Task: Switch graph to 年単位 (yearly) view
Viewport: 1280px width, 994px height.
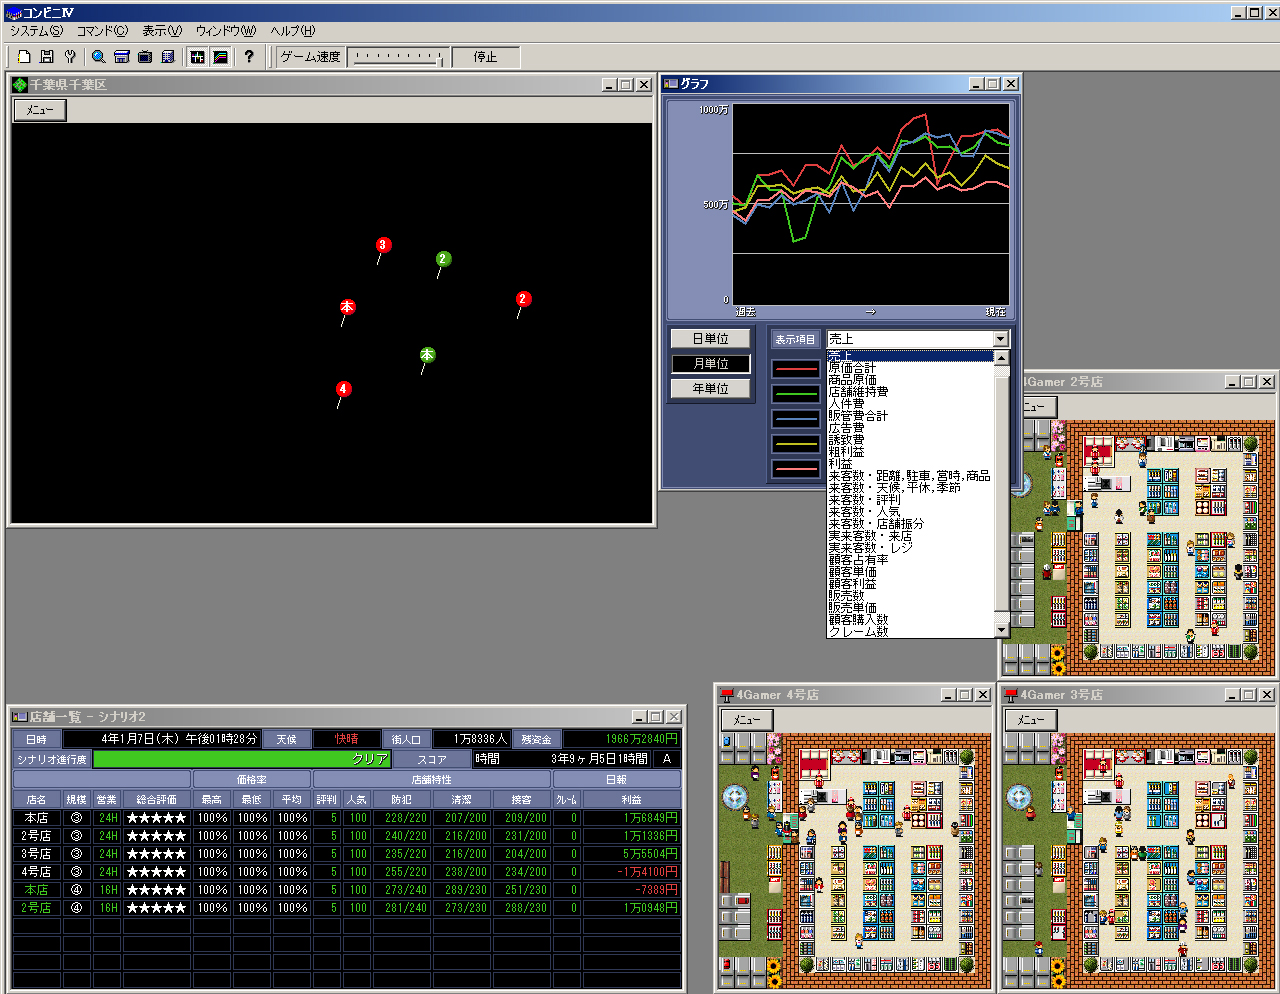Action: (711, 389)
